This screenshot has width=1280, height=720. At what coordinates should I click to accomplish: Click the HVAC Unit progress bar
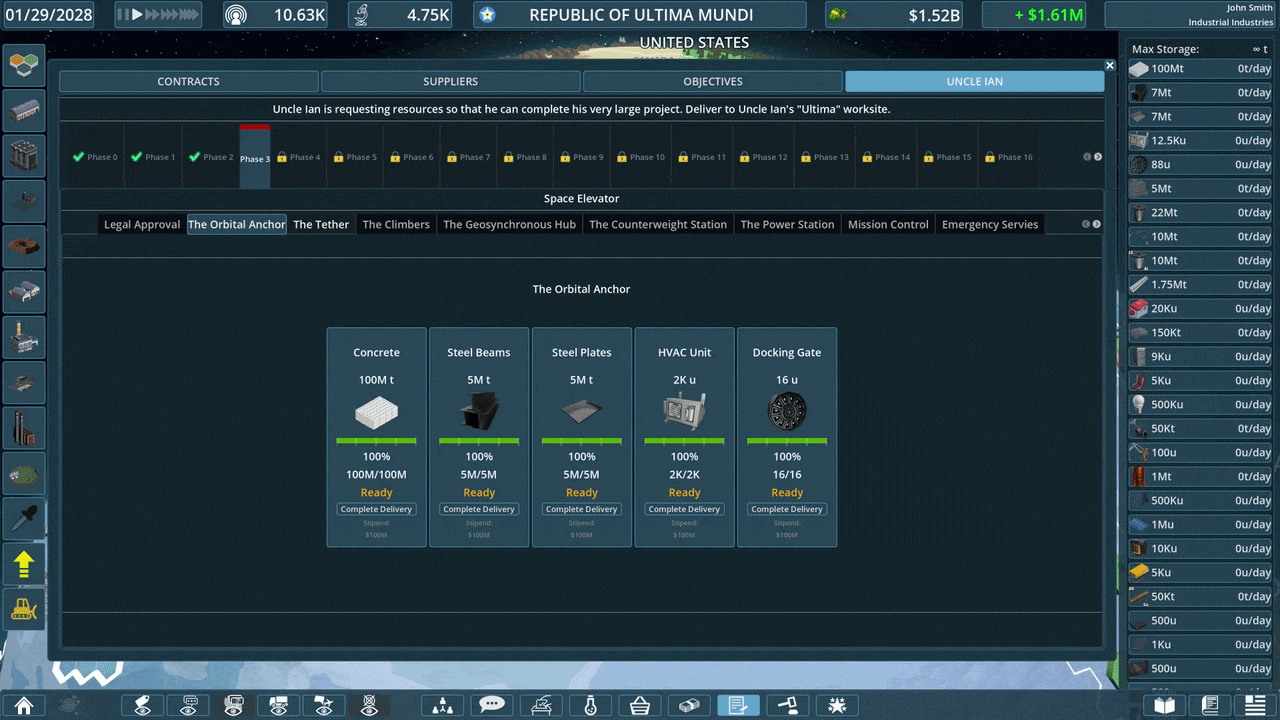(684, 440)
